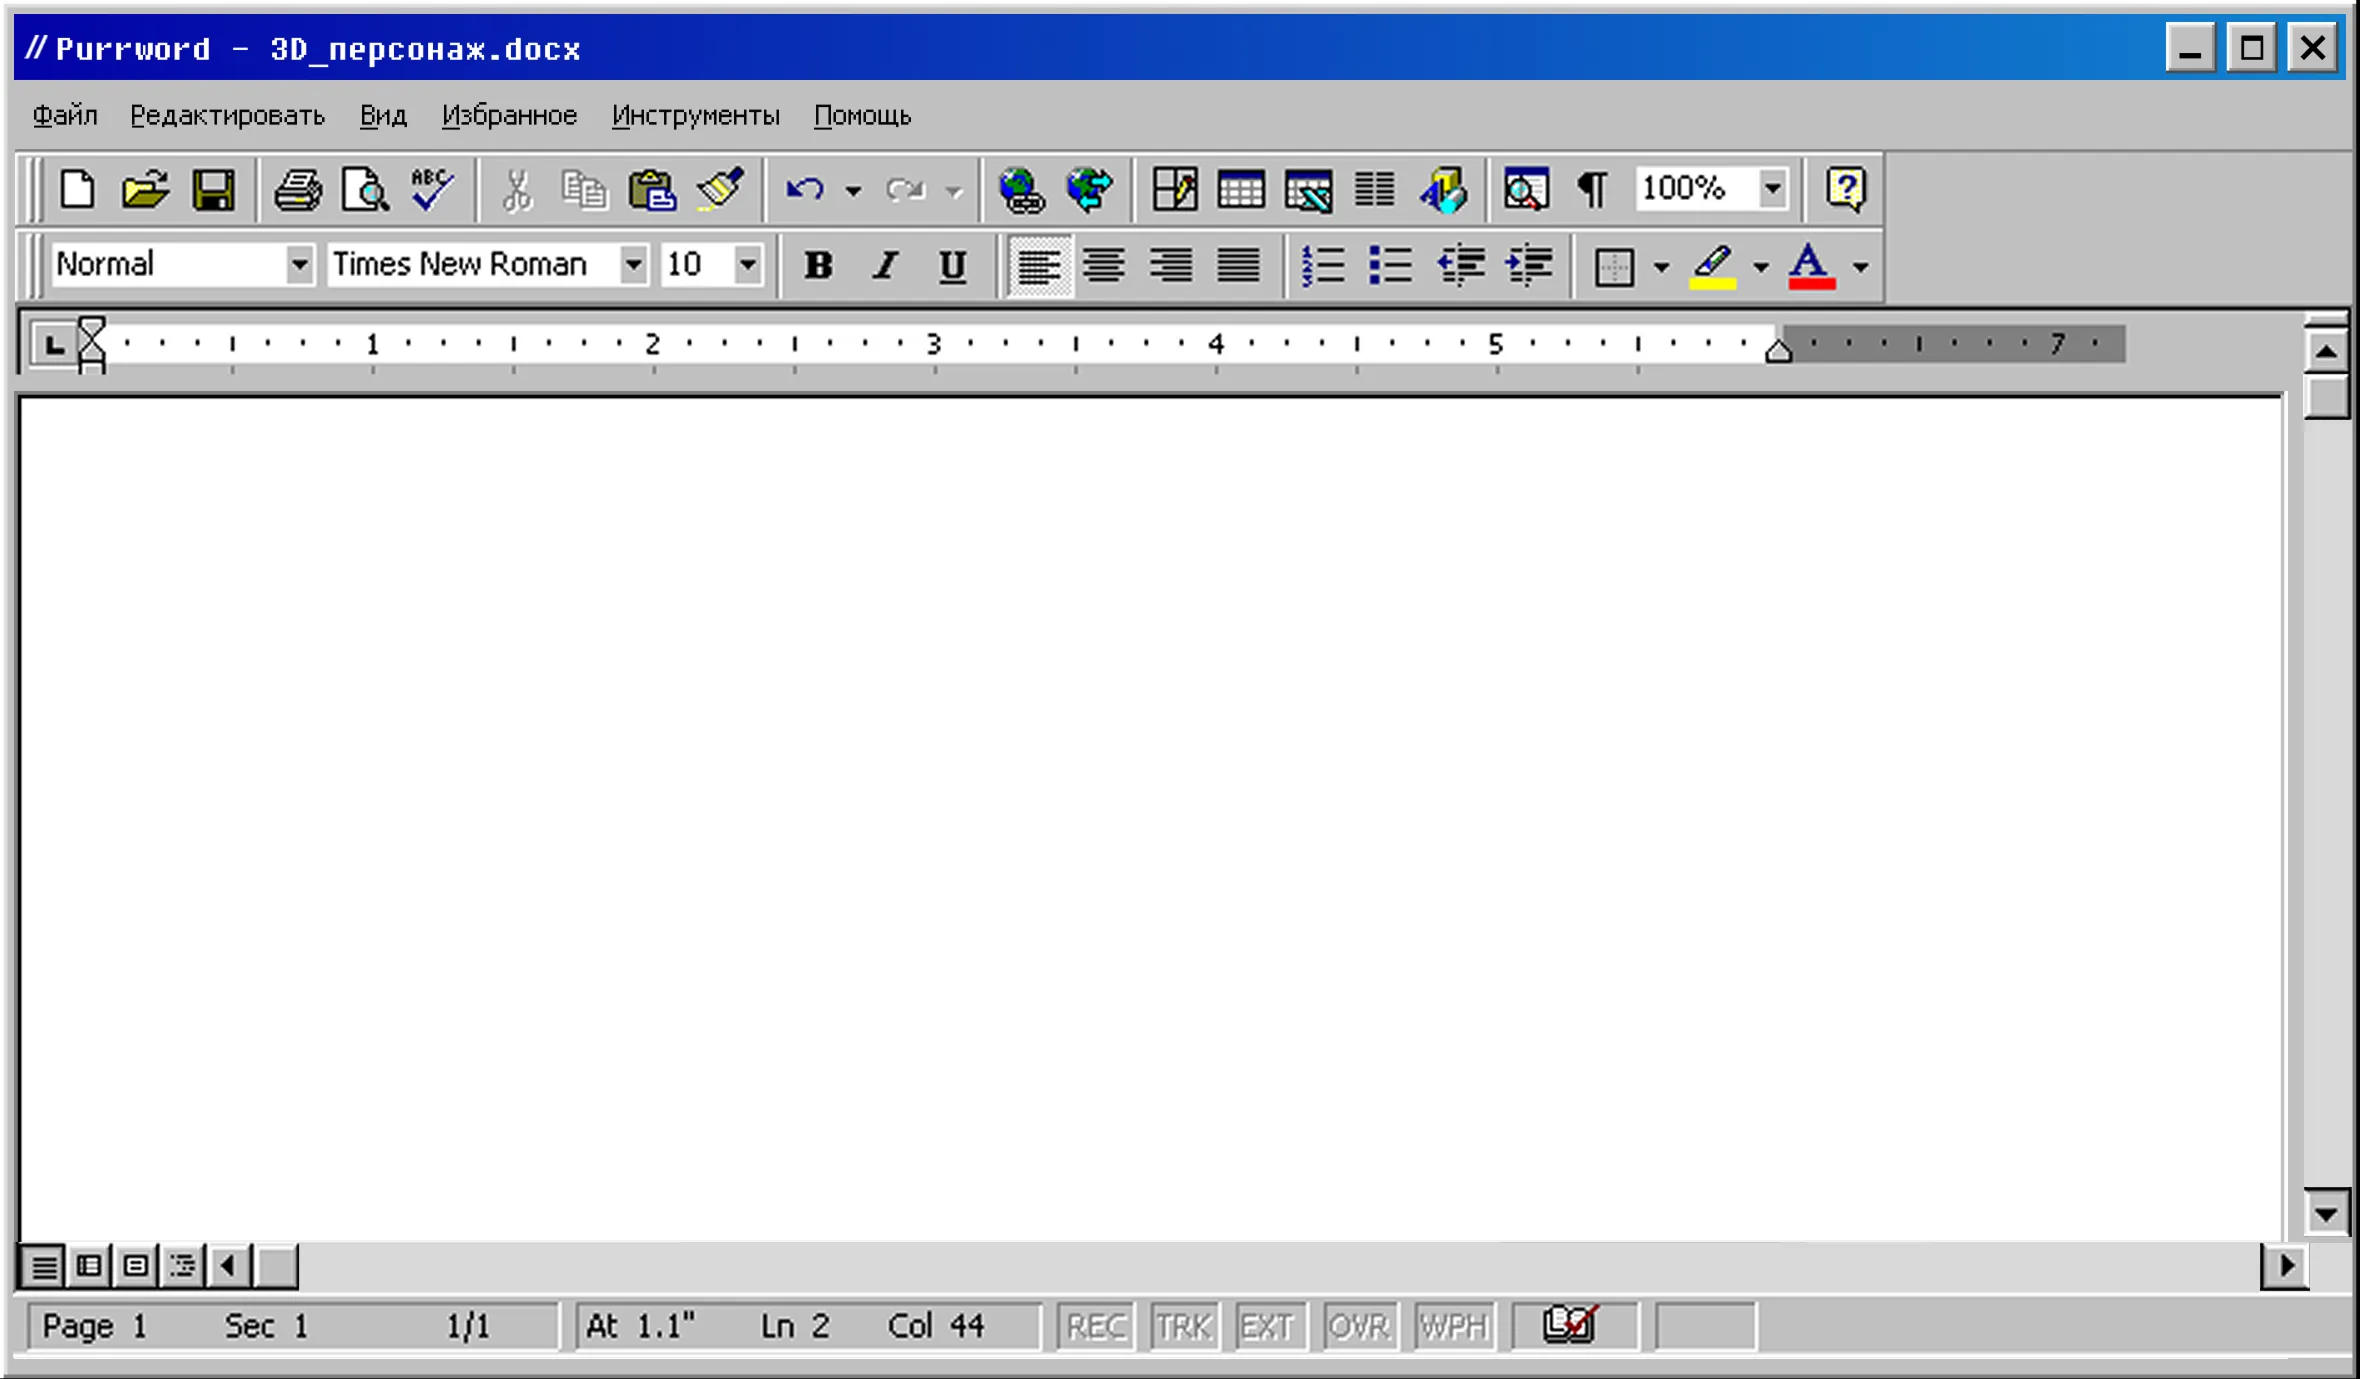
Task: Click the Save floppy disk icon
Action: (213, 189)
